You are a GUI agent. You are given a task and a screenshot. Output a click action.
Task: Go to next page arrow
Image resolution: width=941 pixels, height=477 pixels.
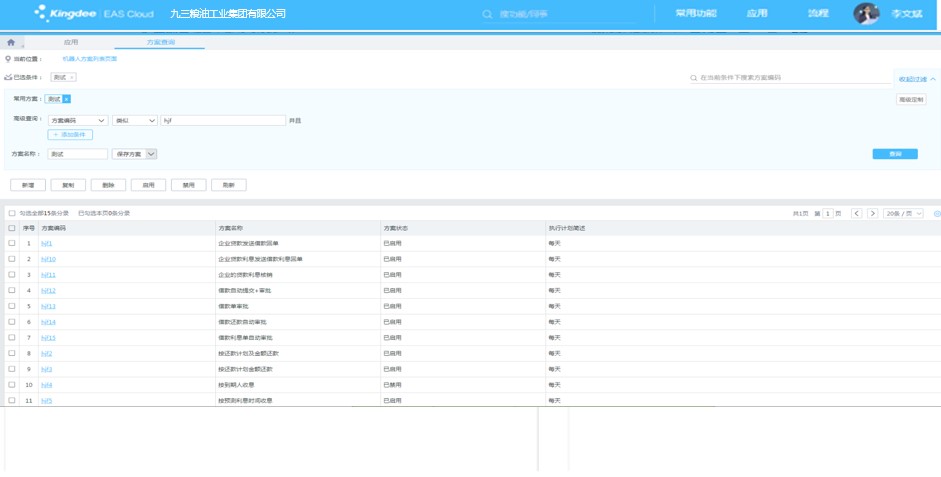click(873, 213)
